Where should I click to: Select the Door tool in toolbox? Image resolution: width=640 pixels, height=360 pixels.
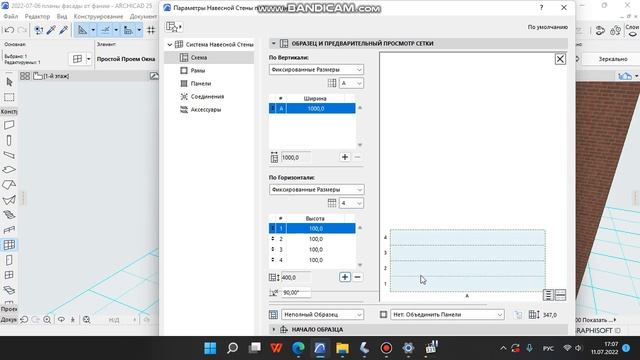click(9, 260)
